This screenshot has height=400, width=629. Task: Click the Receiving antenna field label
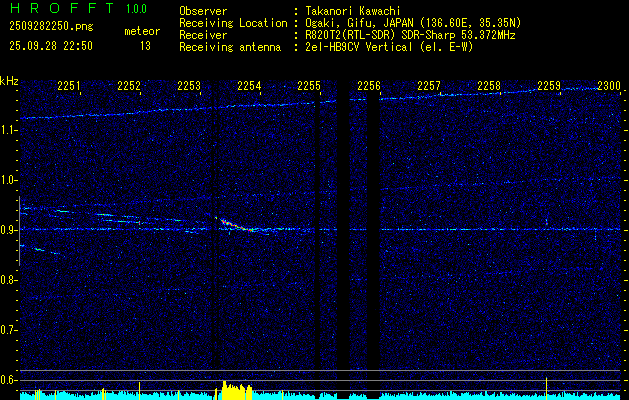[230, 47]
